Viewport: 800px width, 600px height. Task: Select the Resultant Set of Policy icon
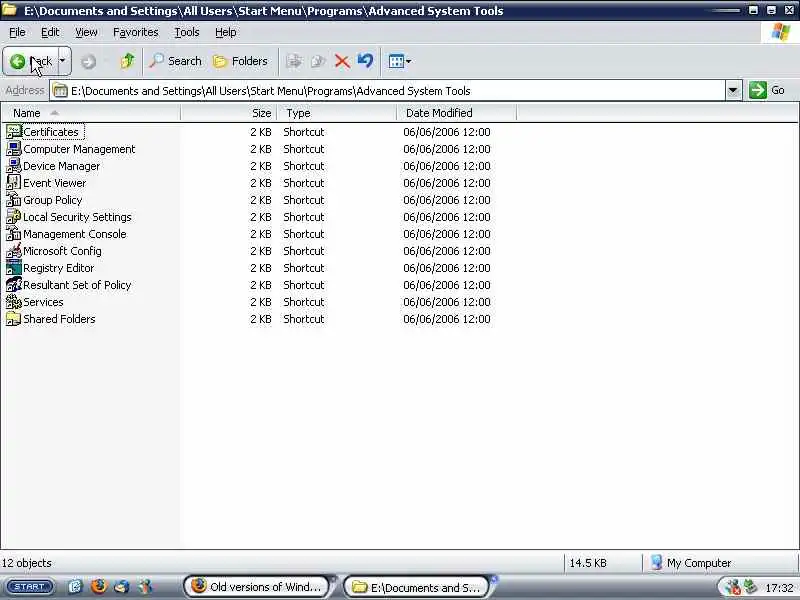[x=14, y=285]
